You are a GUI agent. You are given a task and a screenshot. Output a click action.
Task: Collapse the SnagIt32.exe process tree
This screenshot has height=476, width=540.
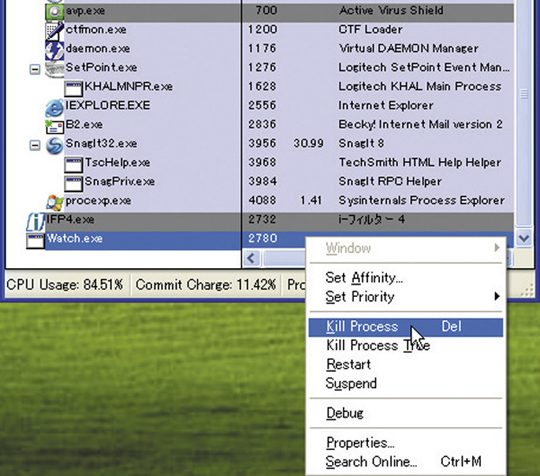point(34,145)
